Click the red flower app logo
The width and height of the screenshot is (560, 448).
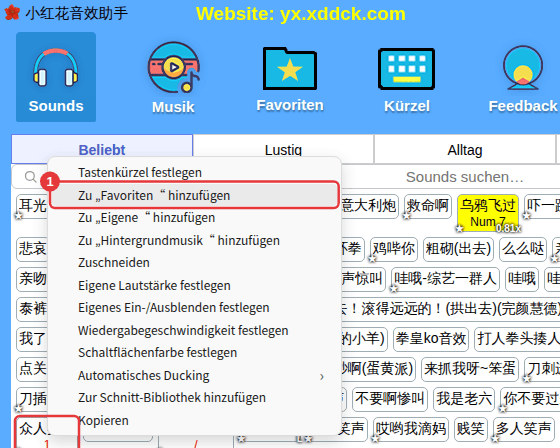coord(12,13)
